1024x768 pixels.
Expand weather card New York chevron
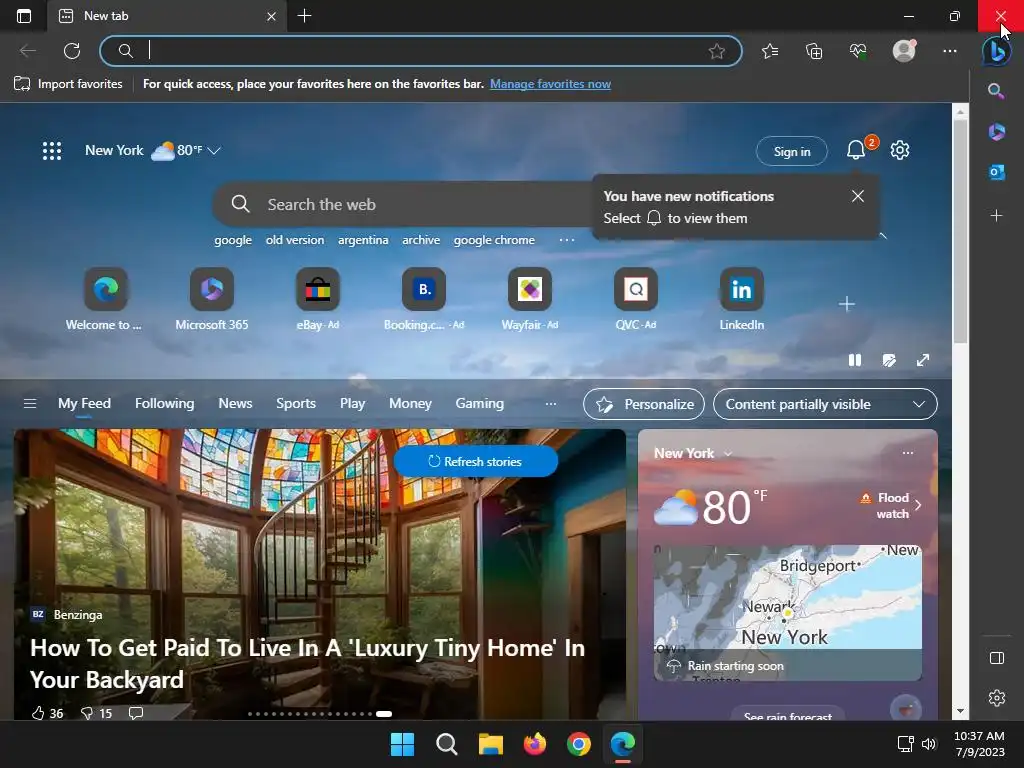point(728,453)
